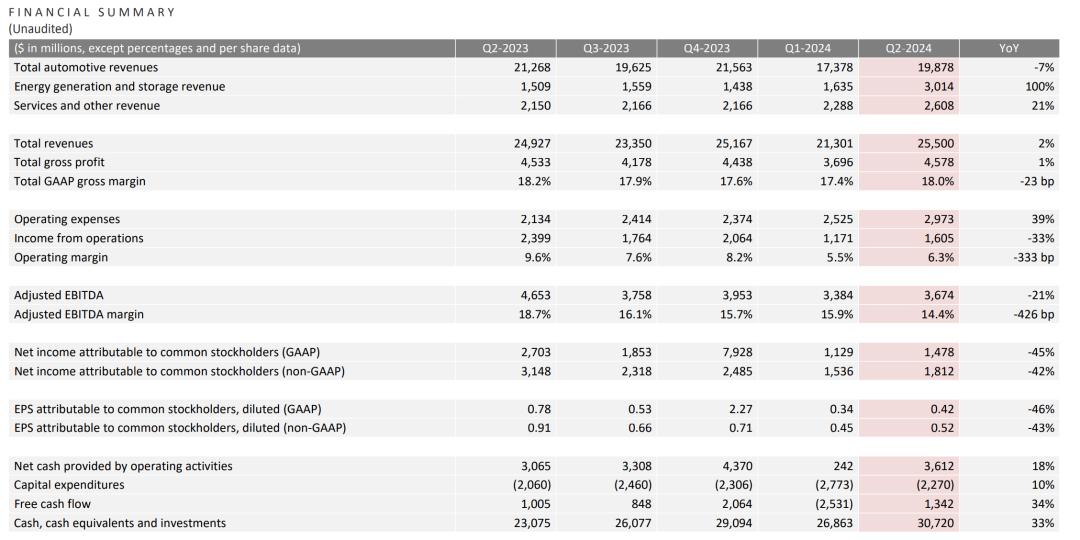Click the Q2-2023 column header

(x=506, y=48)
